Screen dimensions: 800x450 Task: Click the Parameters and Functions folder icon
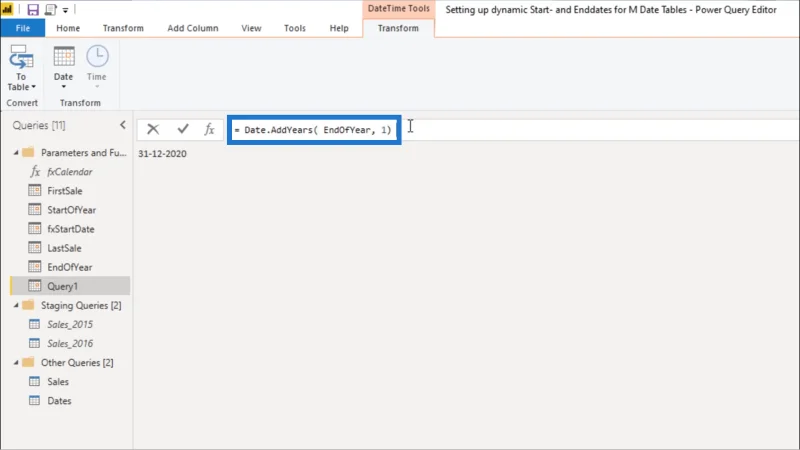tap(29, 152)
